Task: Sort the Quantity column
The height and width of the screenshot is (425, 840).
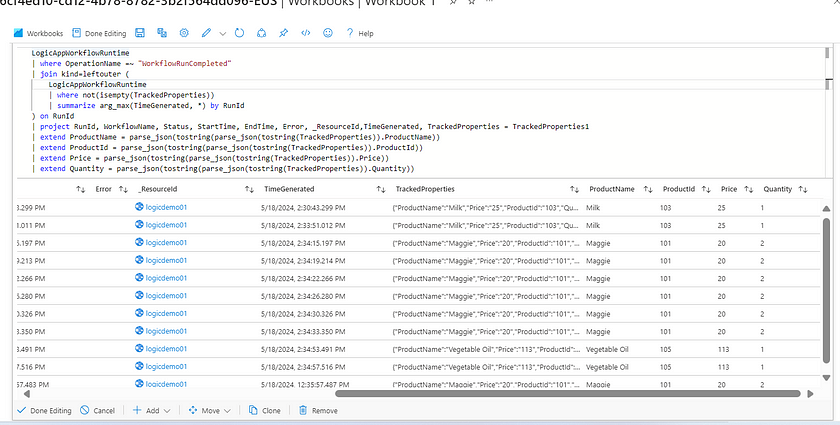Action: click(802, 189)
